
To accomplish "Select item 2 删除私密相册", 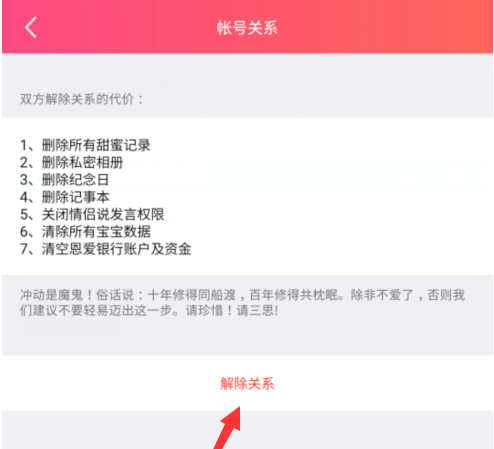I will click(x=72, y=163).
